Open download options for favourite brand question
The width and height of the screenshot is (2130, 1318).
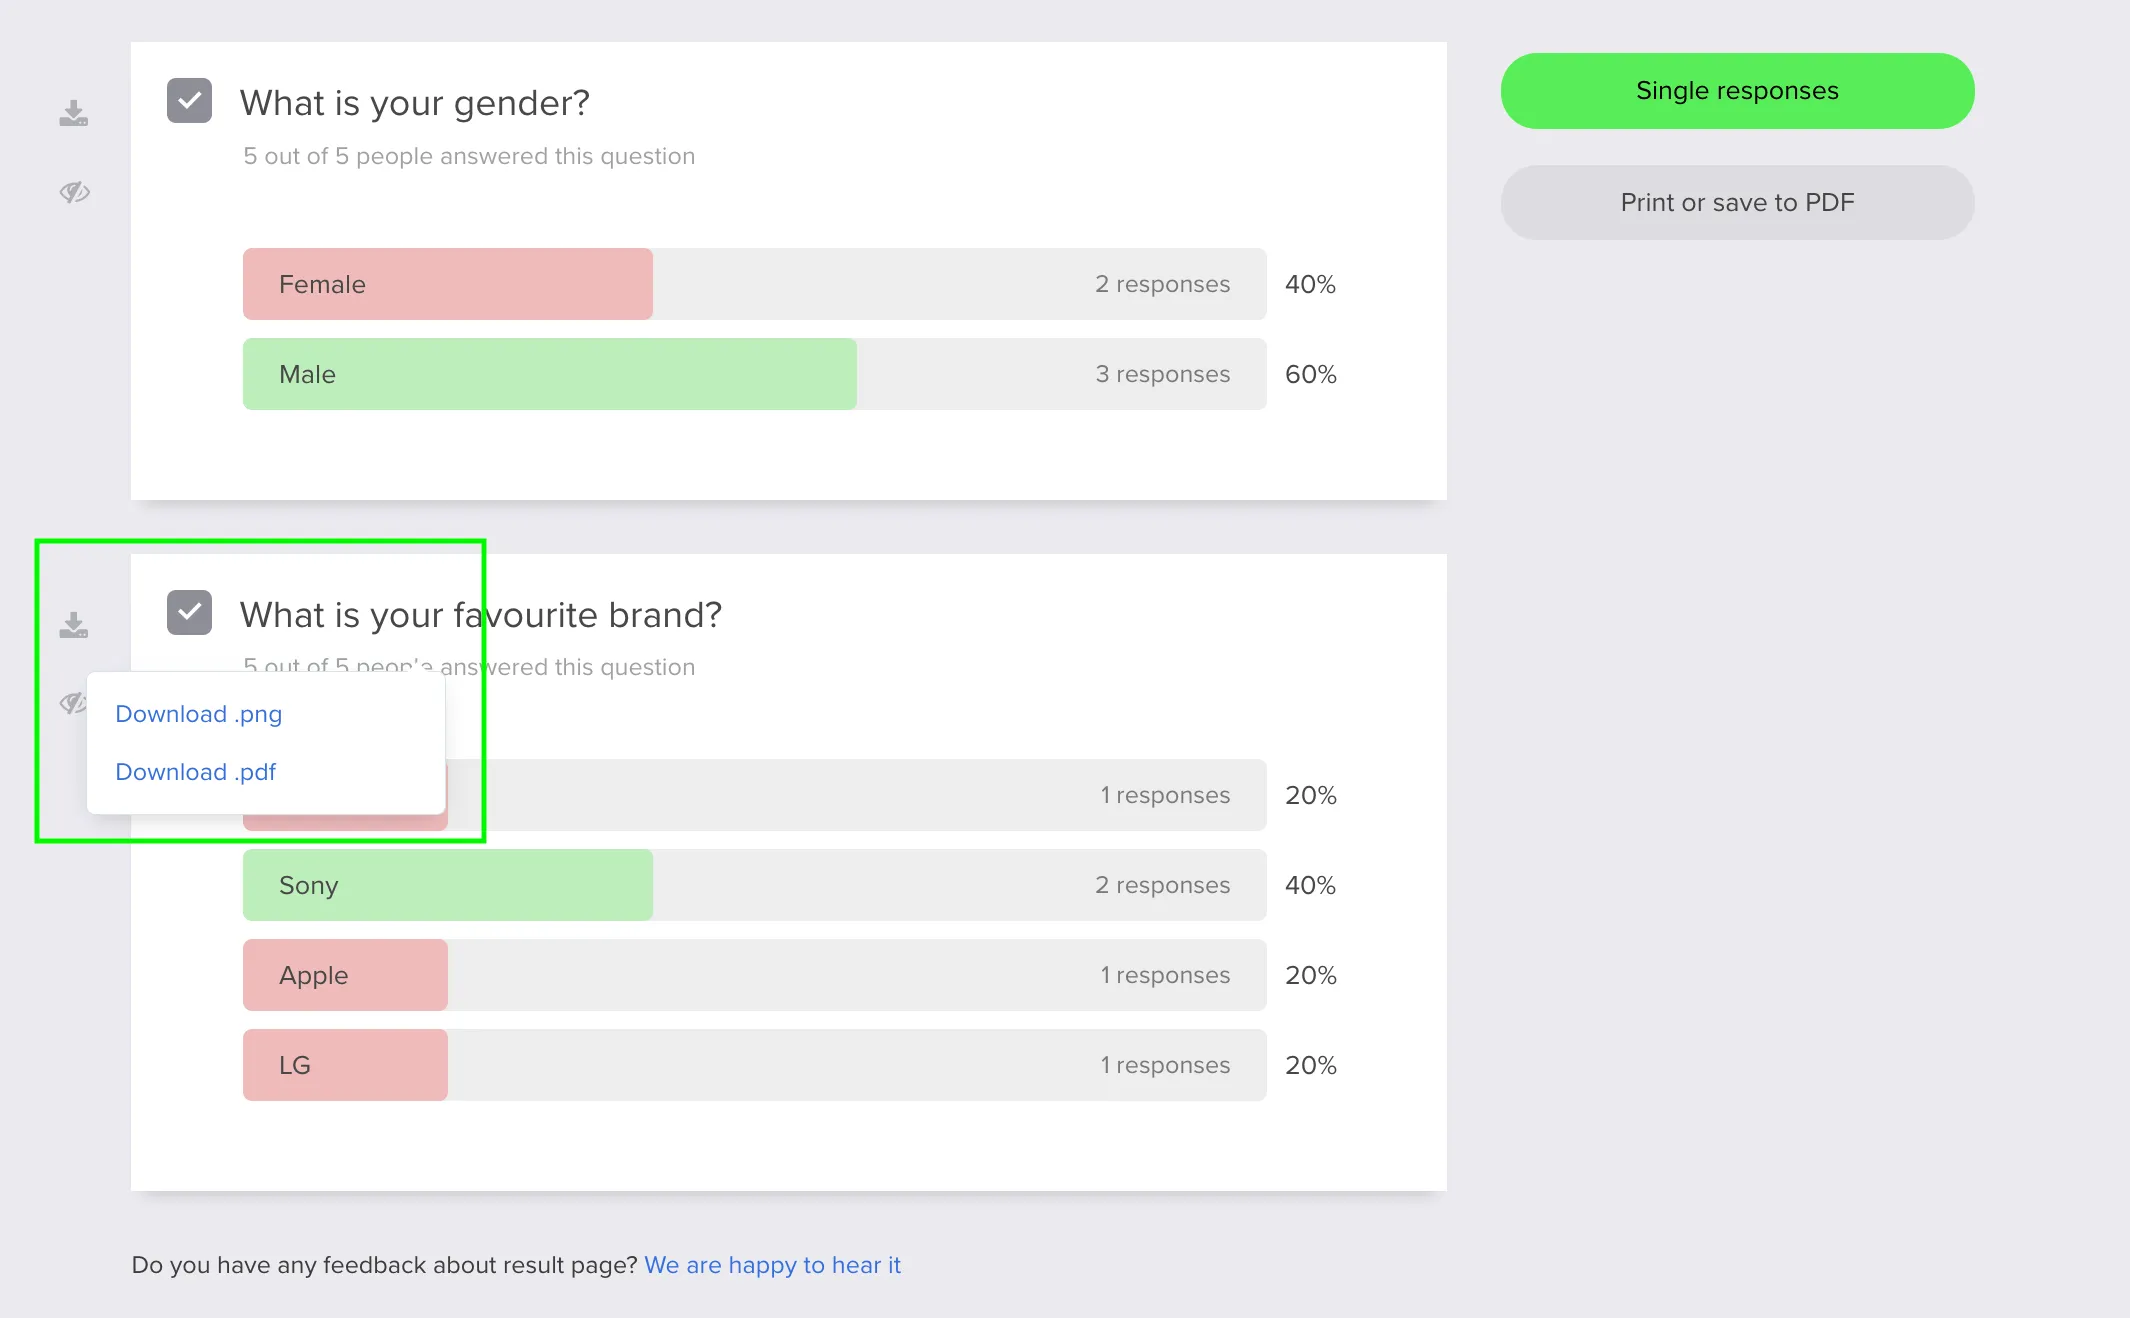pos(74,624)
